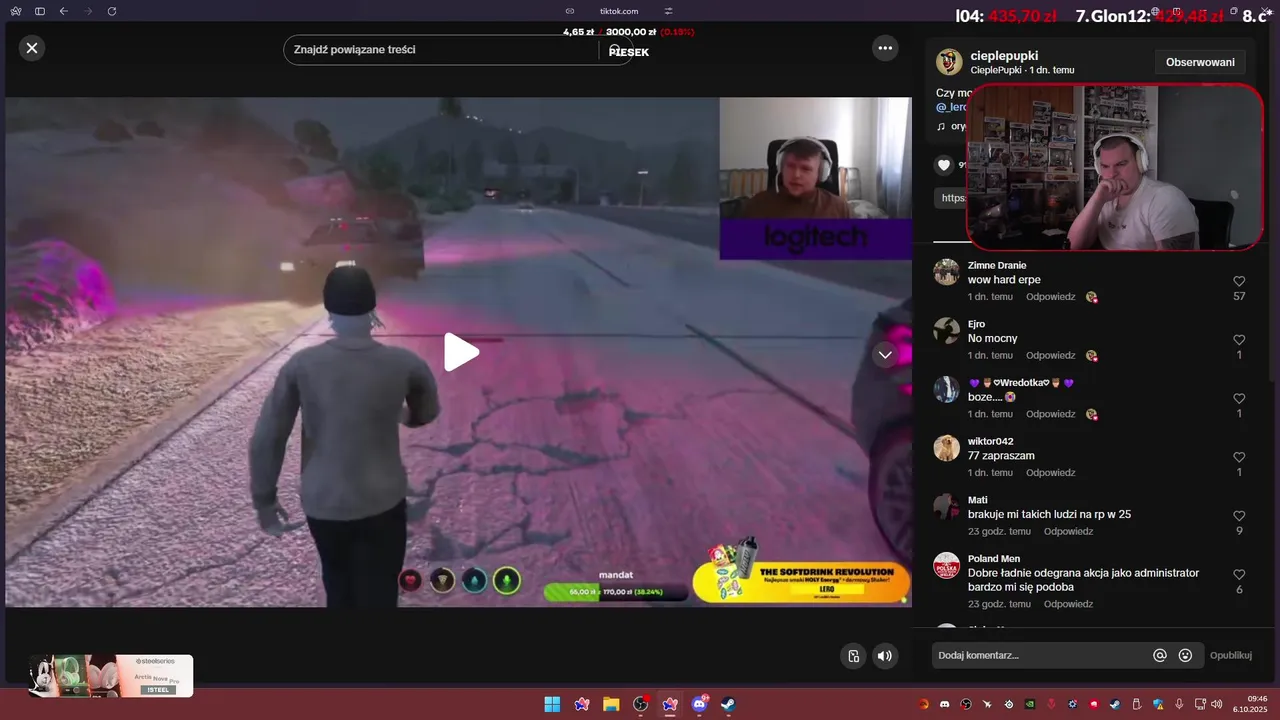
Task: Open Discord from the taskbar
Action: pos(700,704)
